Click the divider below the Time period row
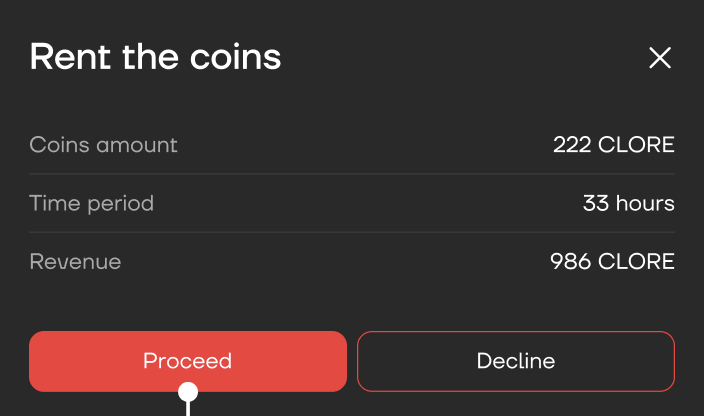Viewport: 704px width, 416px height. [x=352, y=233]
